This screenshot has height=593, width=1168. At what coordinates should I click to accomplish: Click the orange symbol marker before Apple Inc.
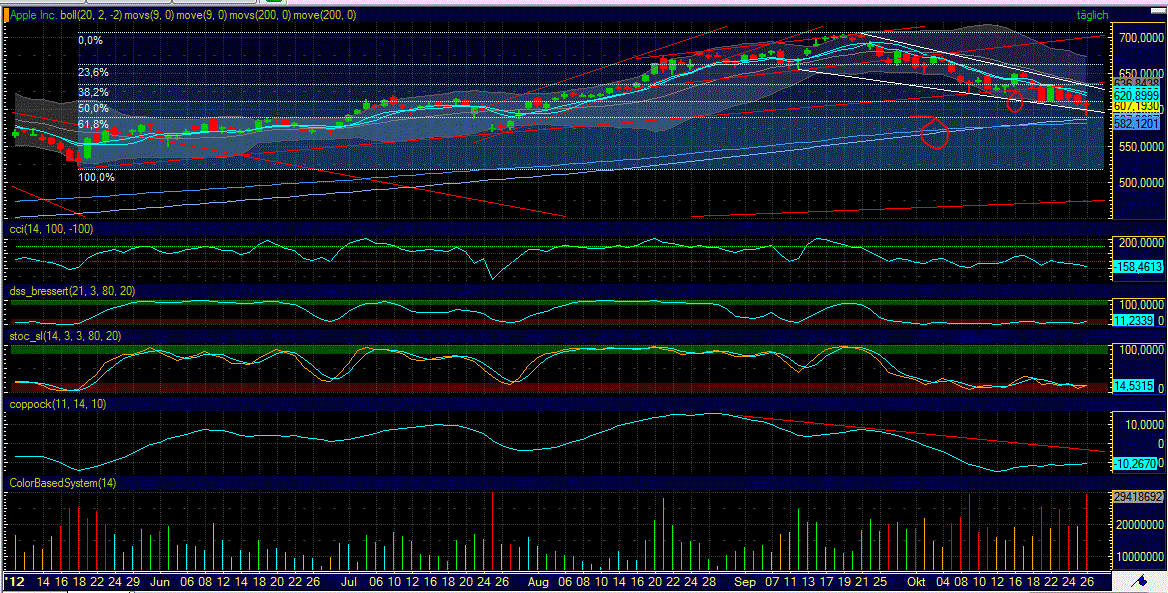pyautogui.click(x=6, y=15)
